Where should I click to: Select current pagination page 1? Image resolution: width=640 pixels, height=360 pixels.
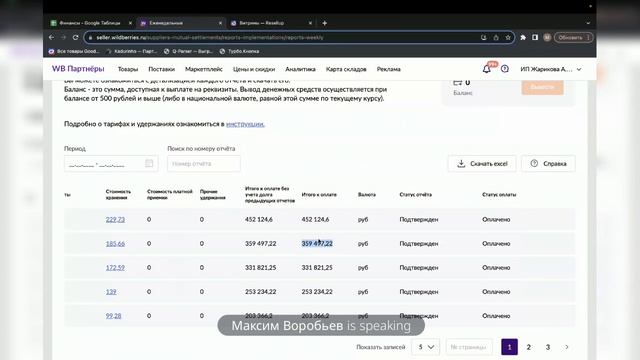pyautogui.click(x=509, y=347)
